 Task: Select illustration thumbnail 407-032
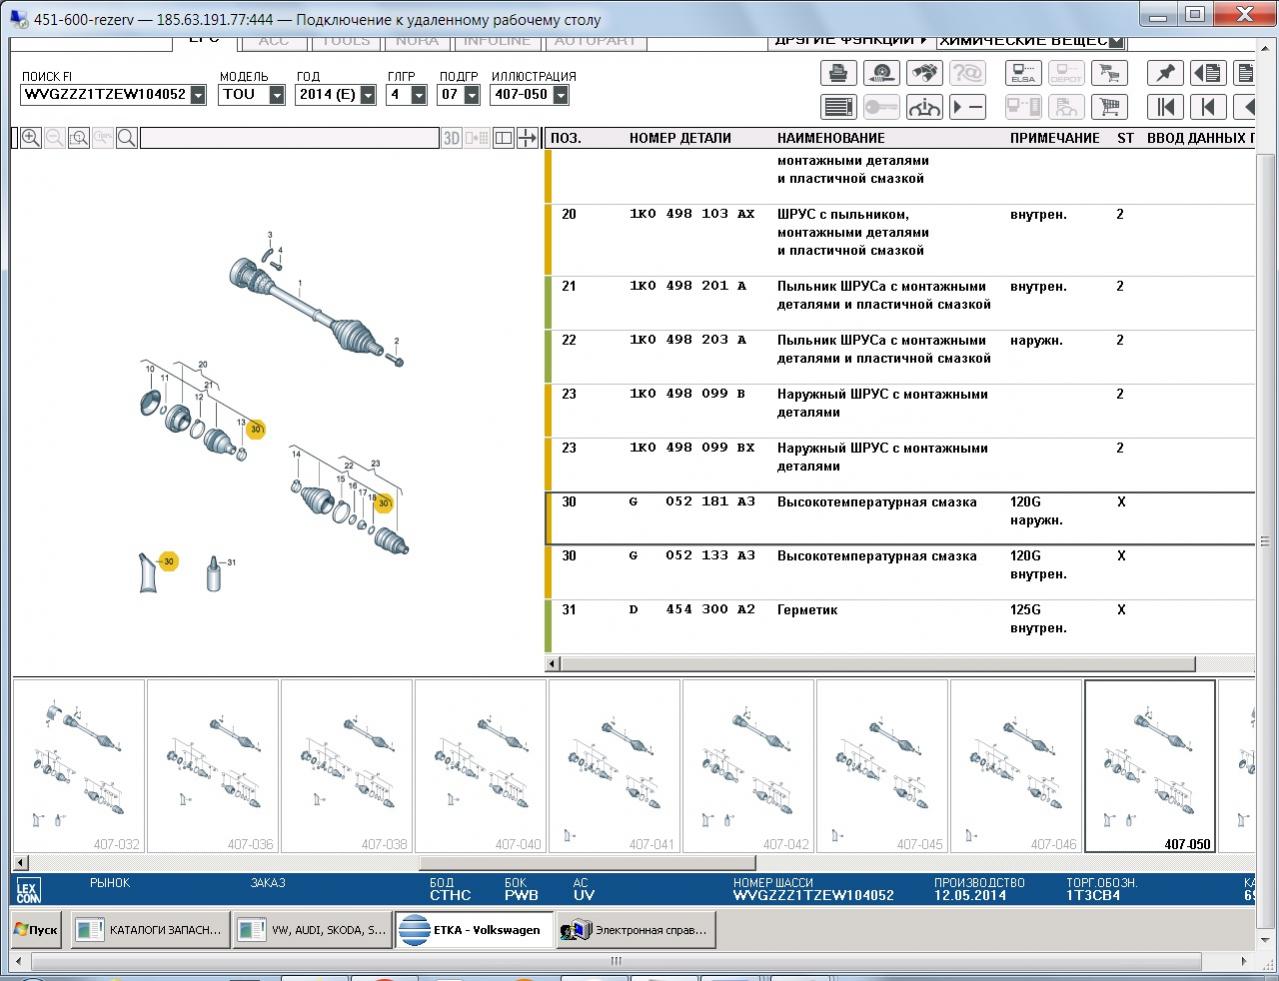79,766
